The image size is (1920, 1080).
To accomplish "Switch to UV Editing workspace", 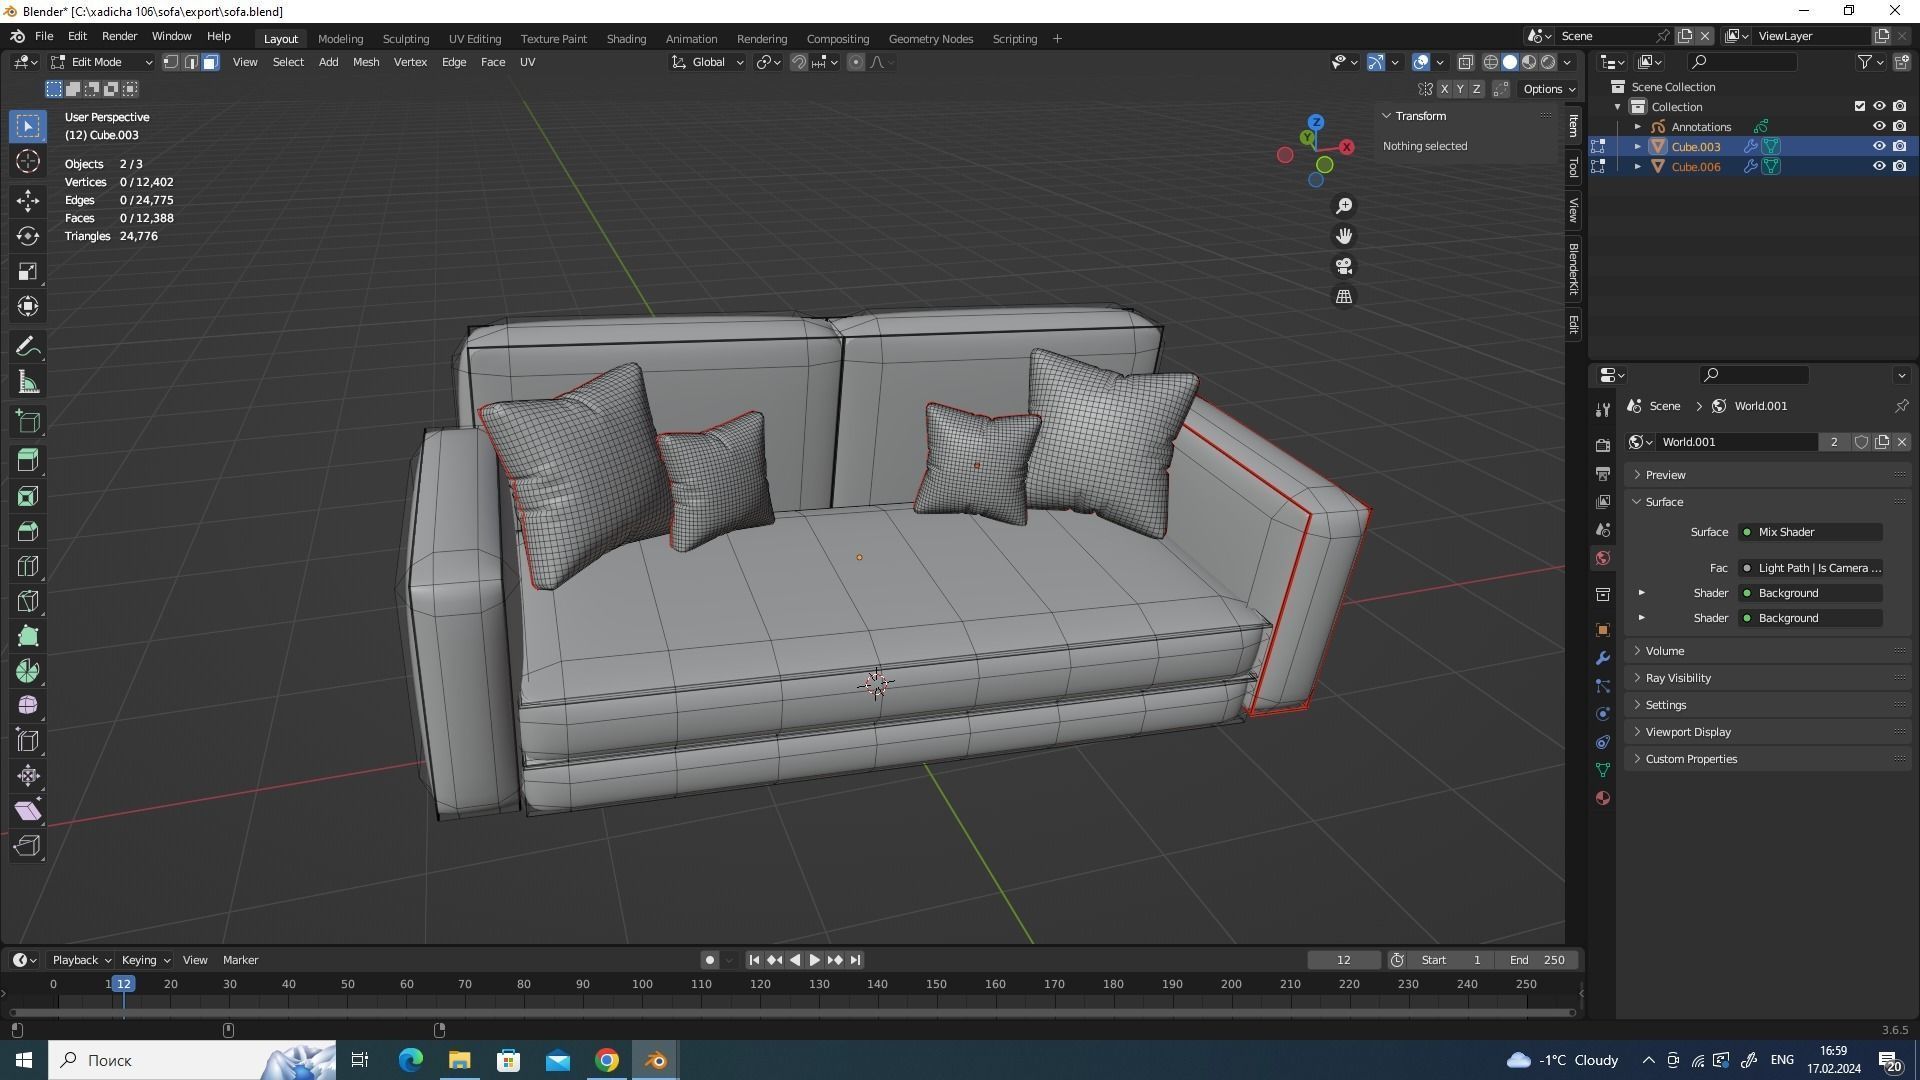I will [x=475, y=39].
